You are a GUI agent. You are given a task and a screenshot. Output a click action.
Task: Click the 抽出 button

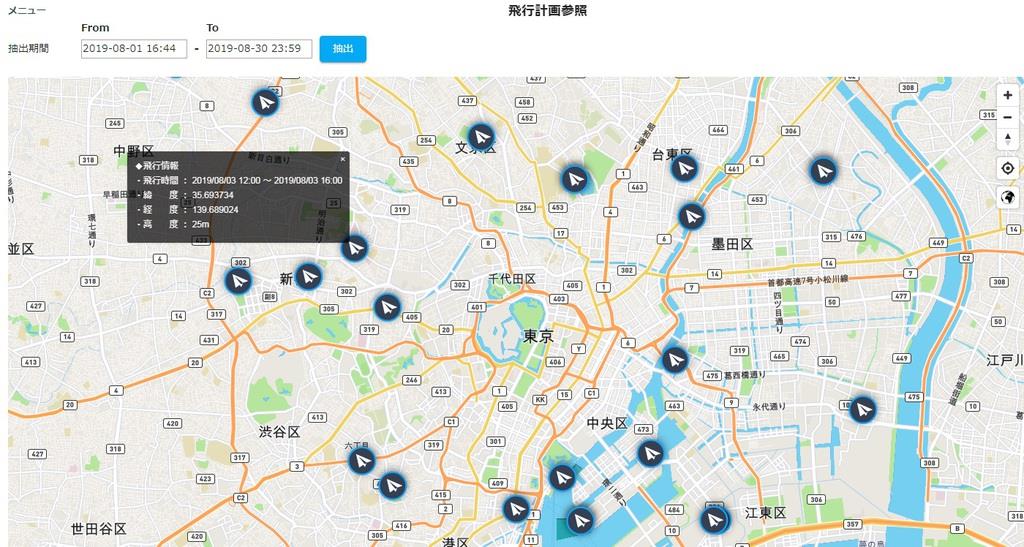342,49
